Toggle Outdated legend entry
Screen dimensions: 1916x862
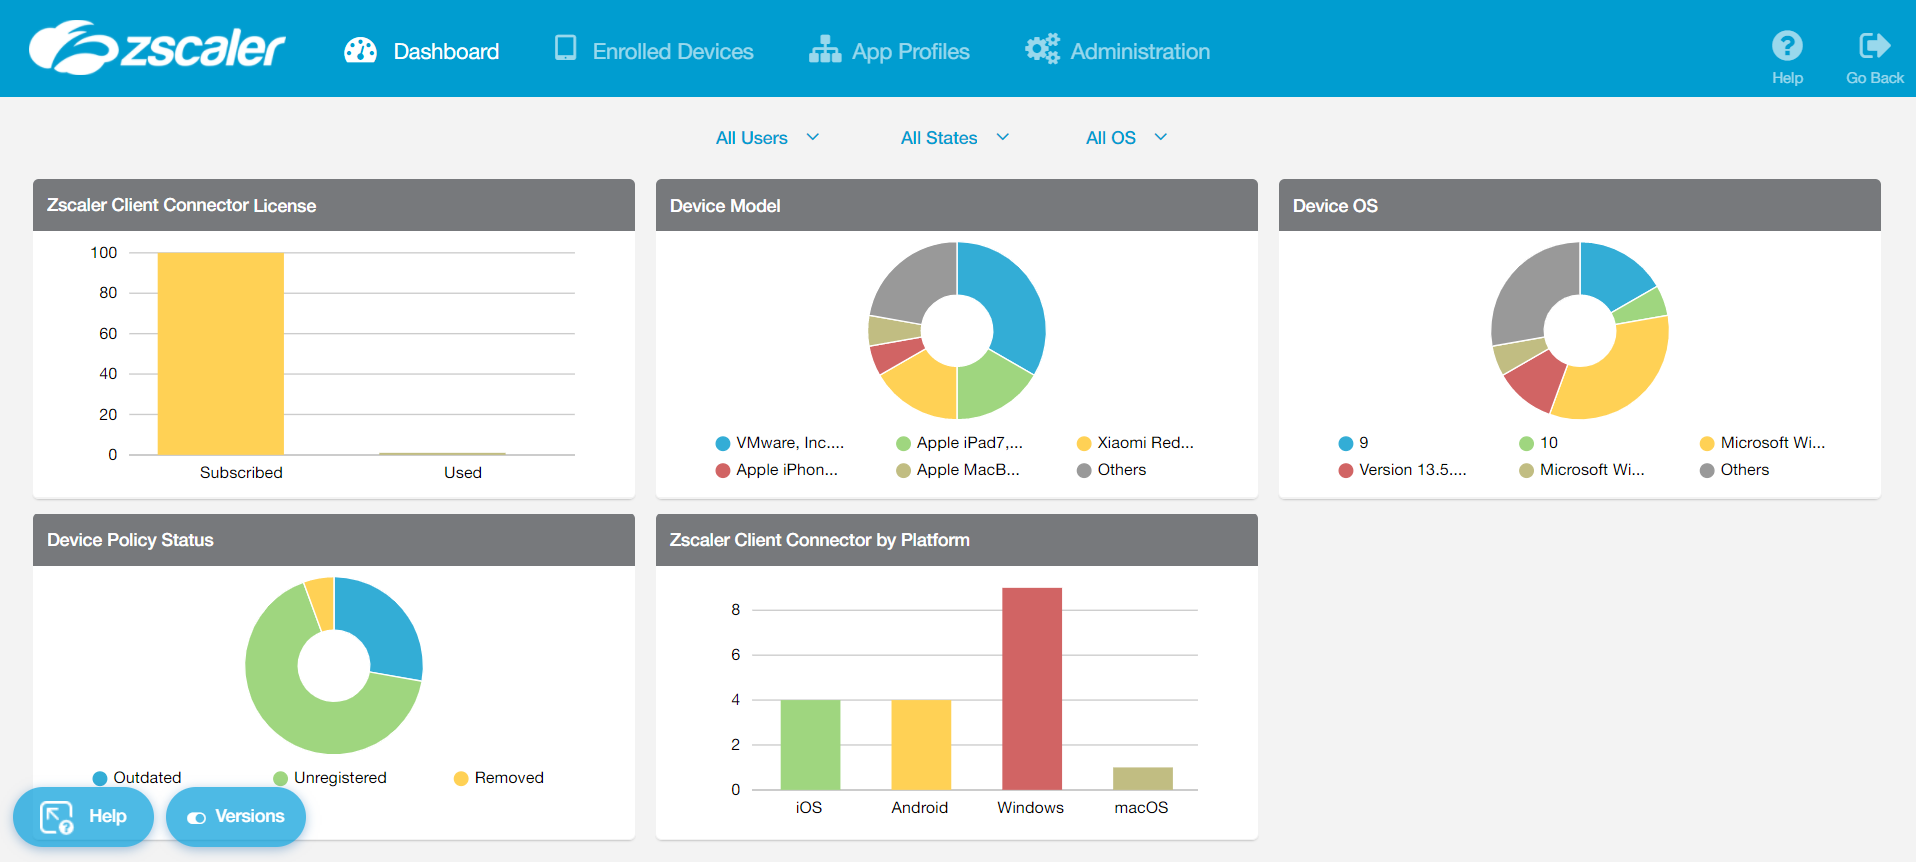(x=137, y=778)
